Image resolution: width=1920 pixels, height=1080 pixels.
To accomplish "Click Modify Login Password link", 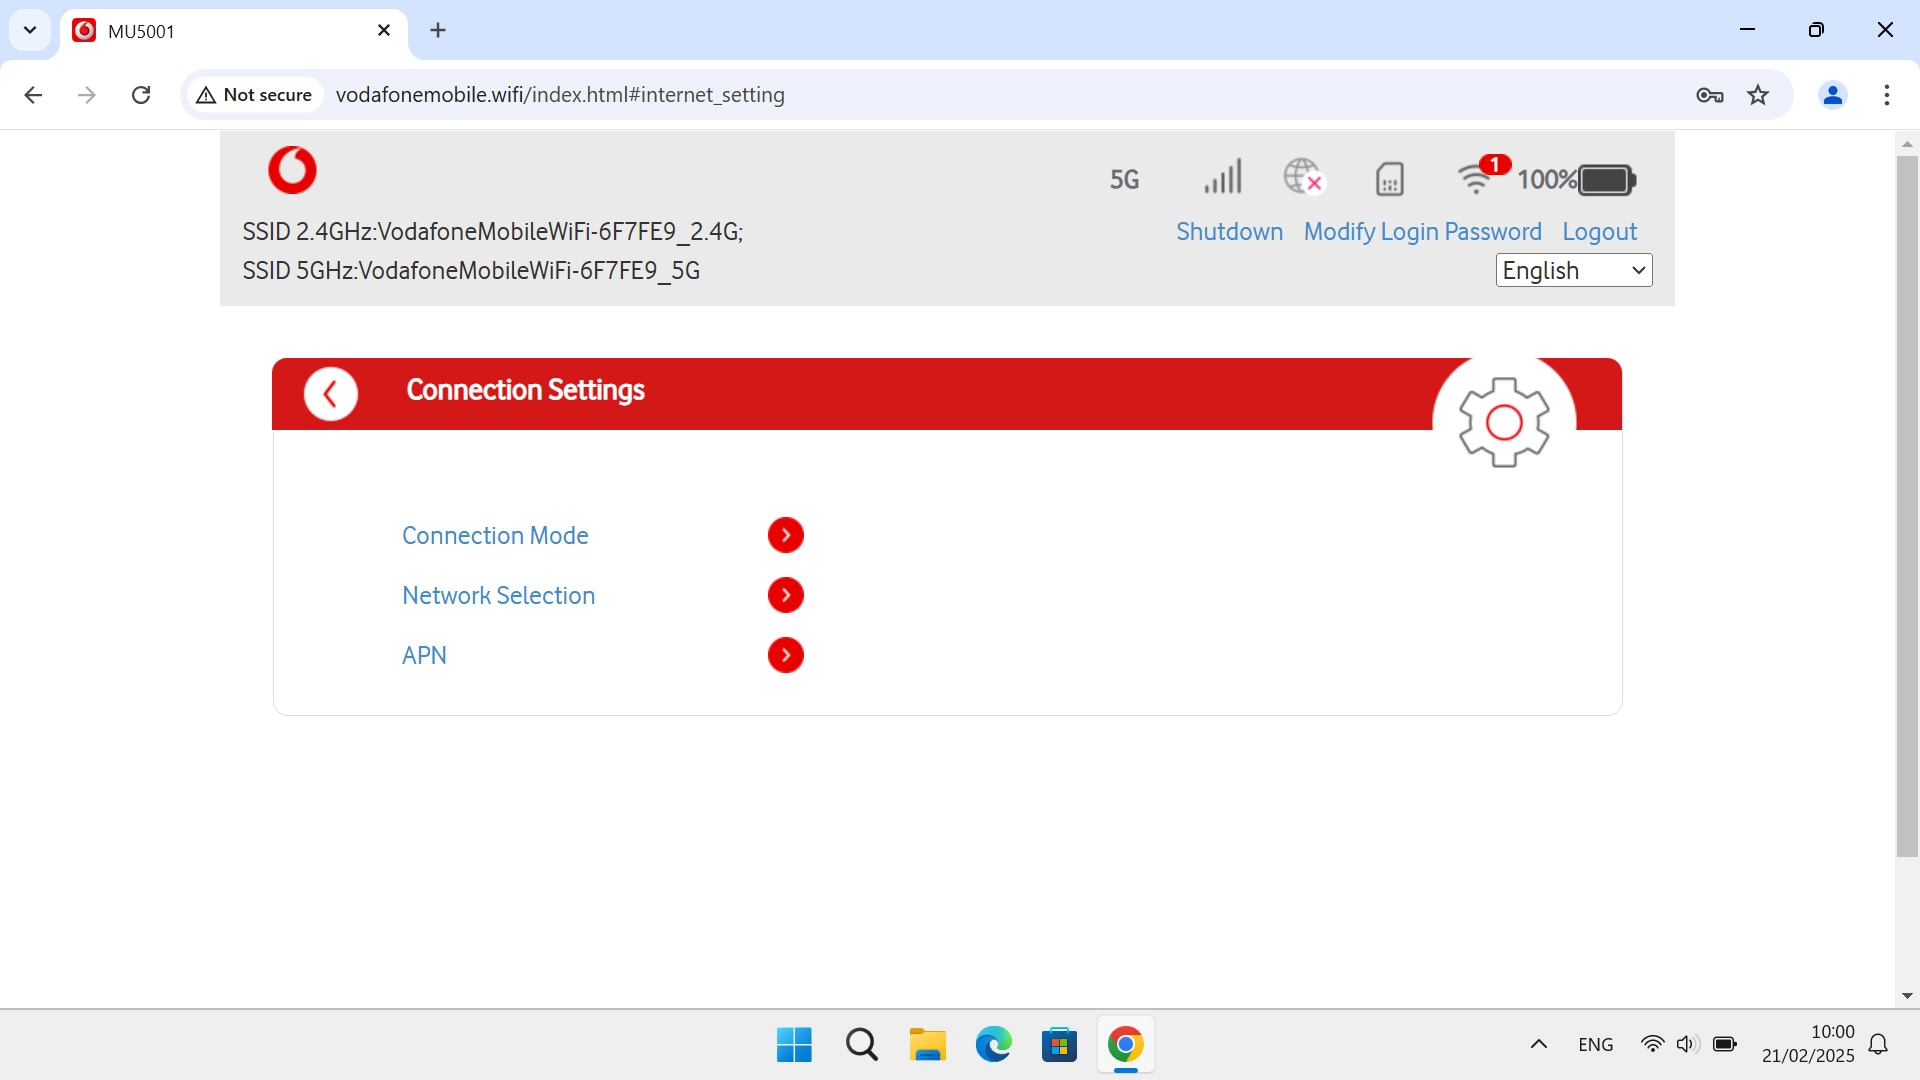I will [x=1422, y=232].
